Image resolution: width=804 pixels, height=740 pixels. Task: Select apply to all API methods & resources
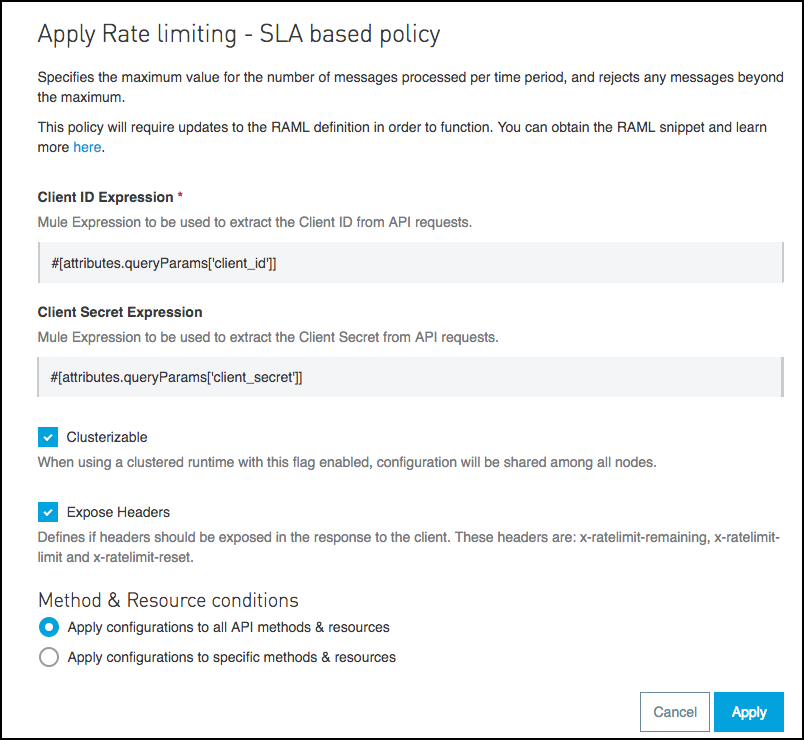click(49, 627)
